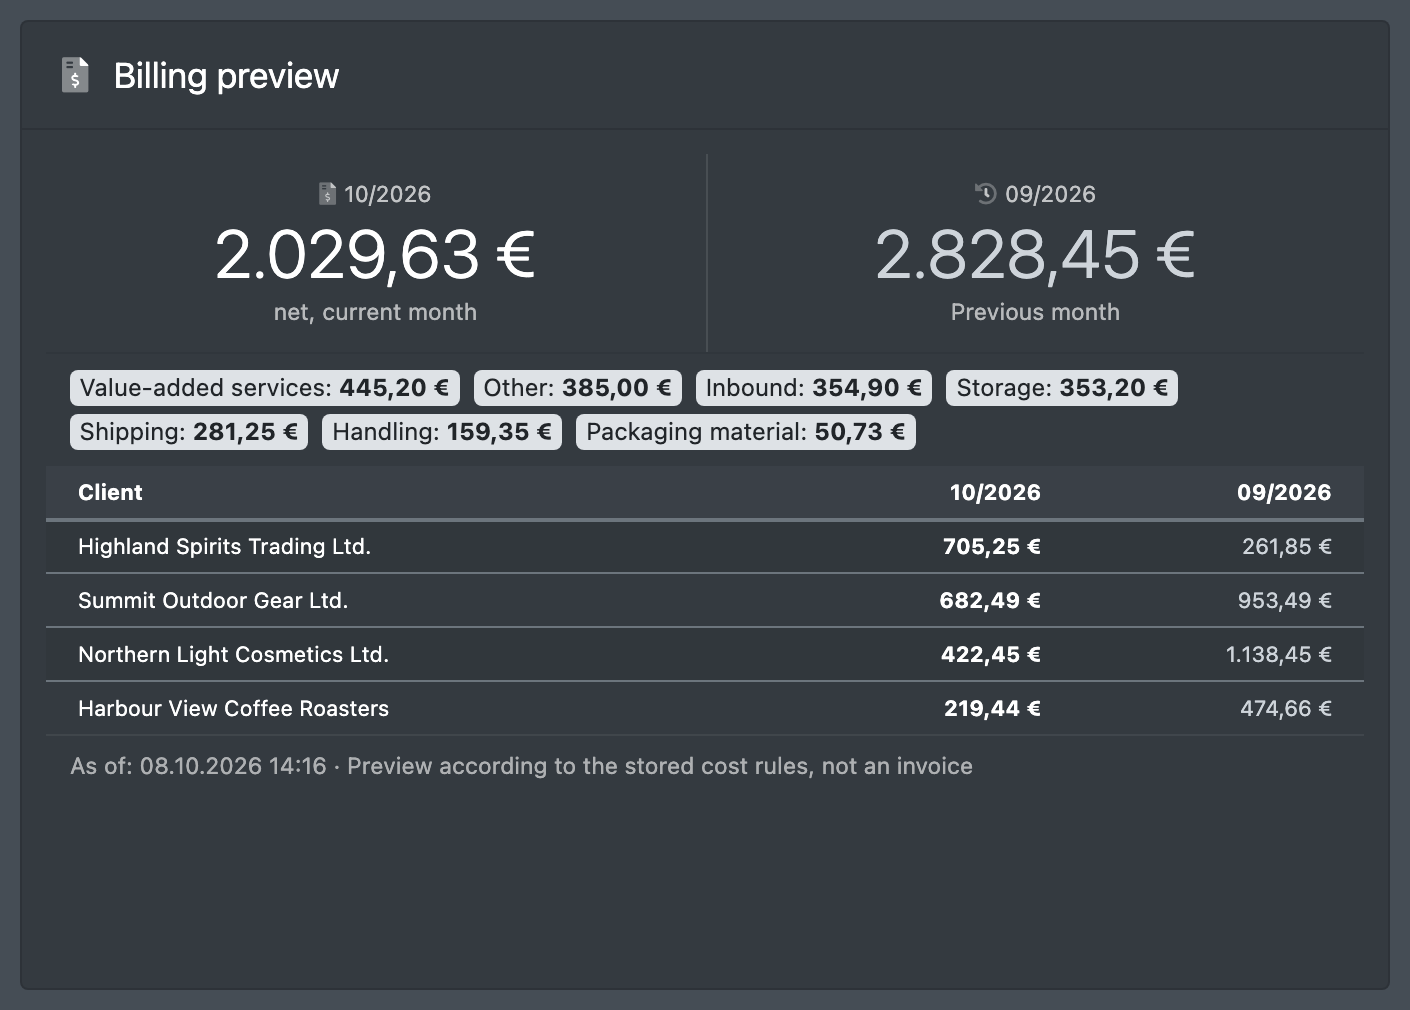The width and height of the screenshot is (1410, 1010).
Task: Click the Billing preview heading
Action: [226, 76]
